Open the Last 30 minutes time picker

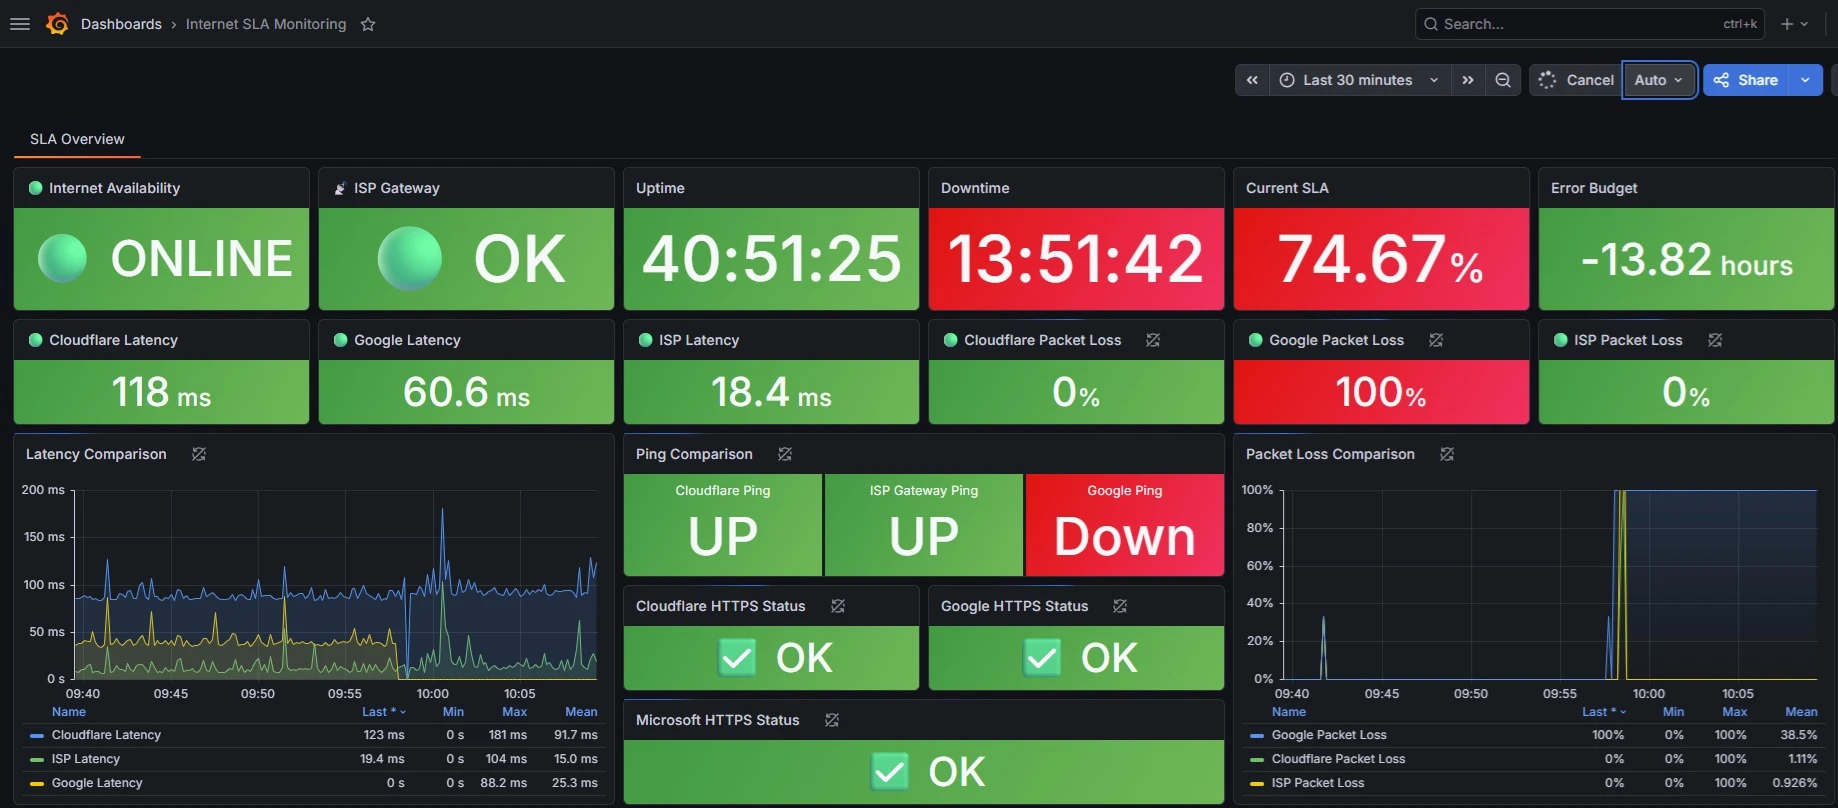tap(1360, 80)
